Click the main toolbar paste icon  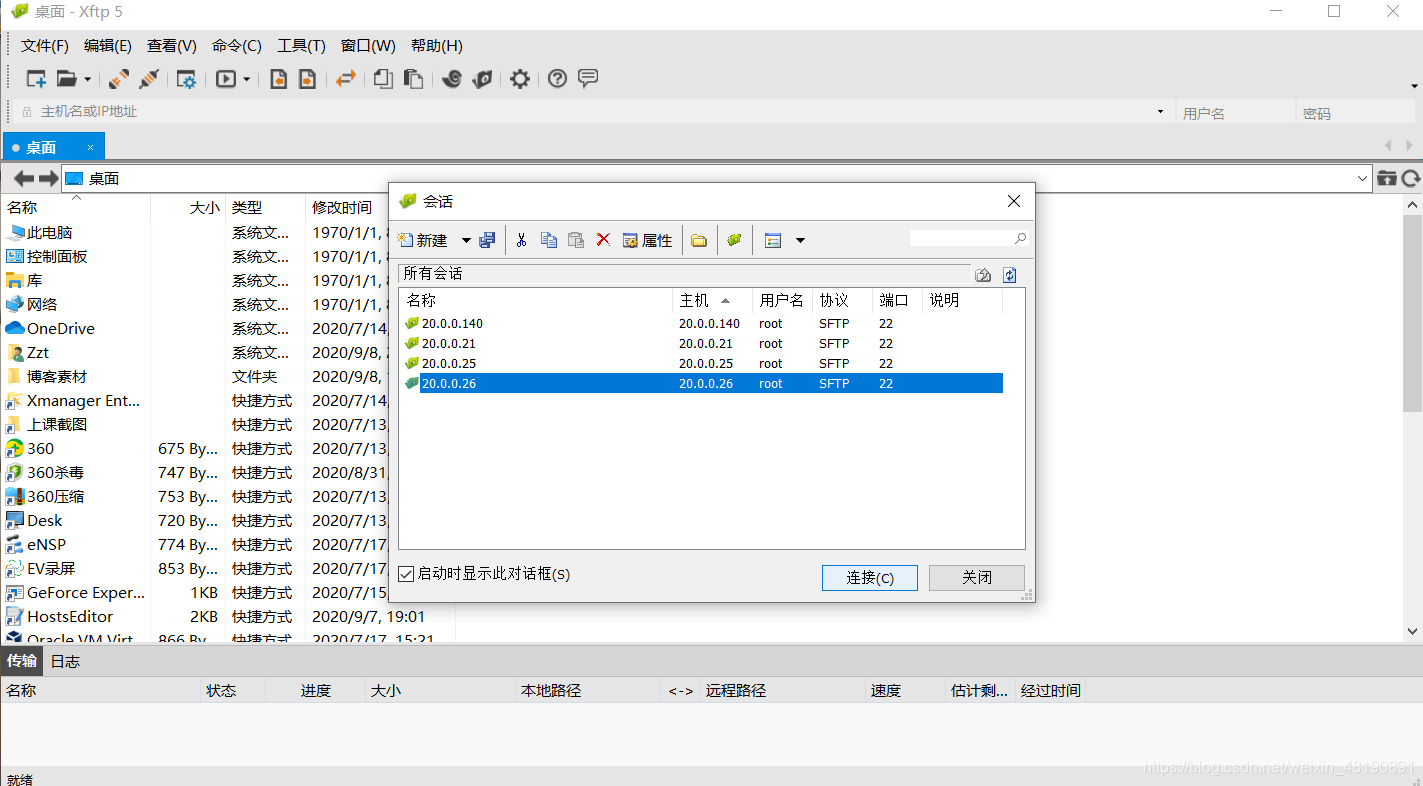(x=413, y=79)
